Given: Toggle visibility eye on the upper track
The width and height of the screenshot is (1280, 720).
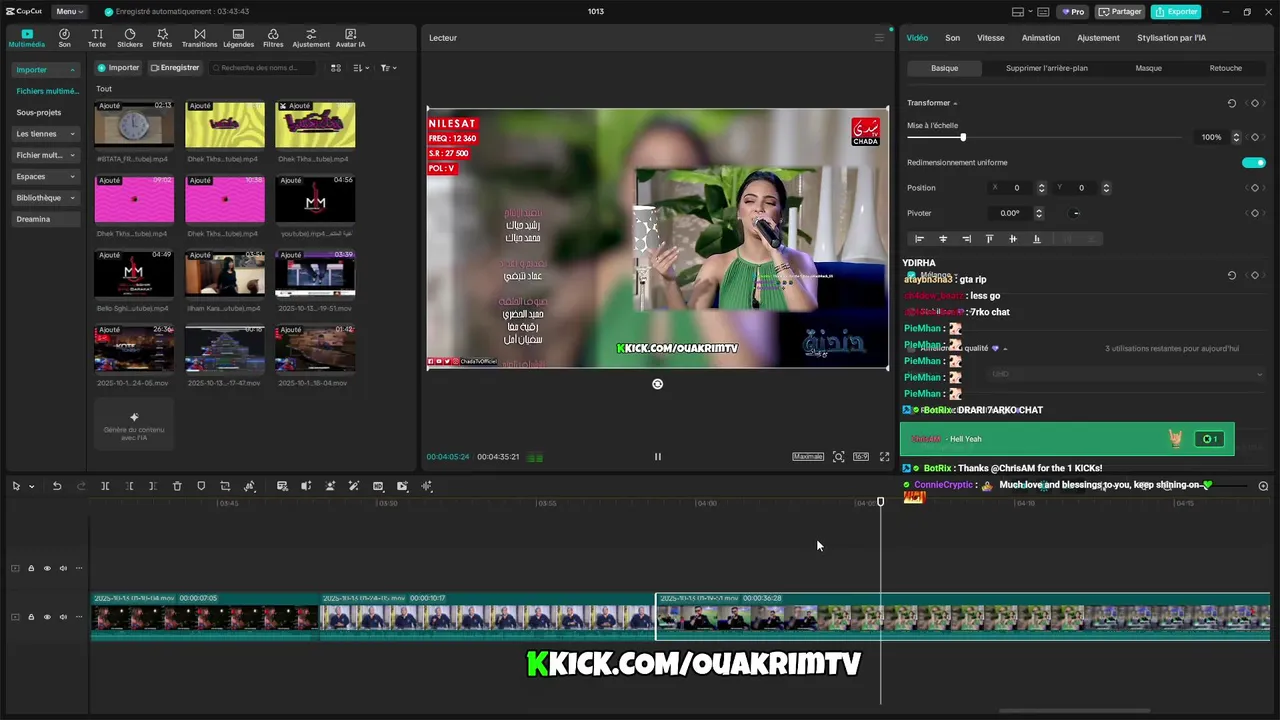Looking at the screenshot, I should [47, 568].
